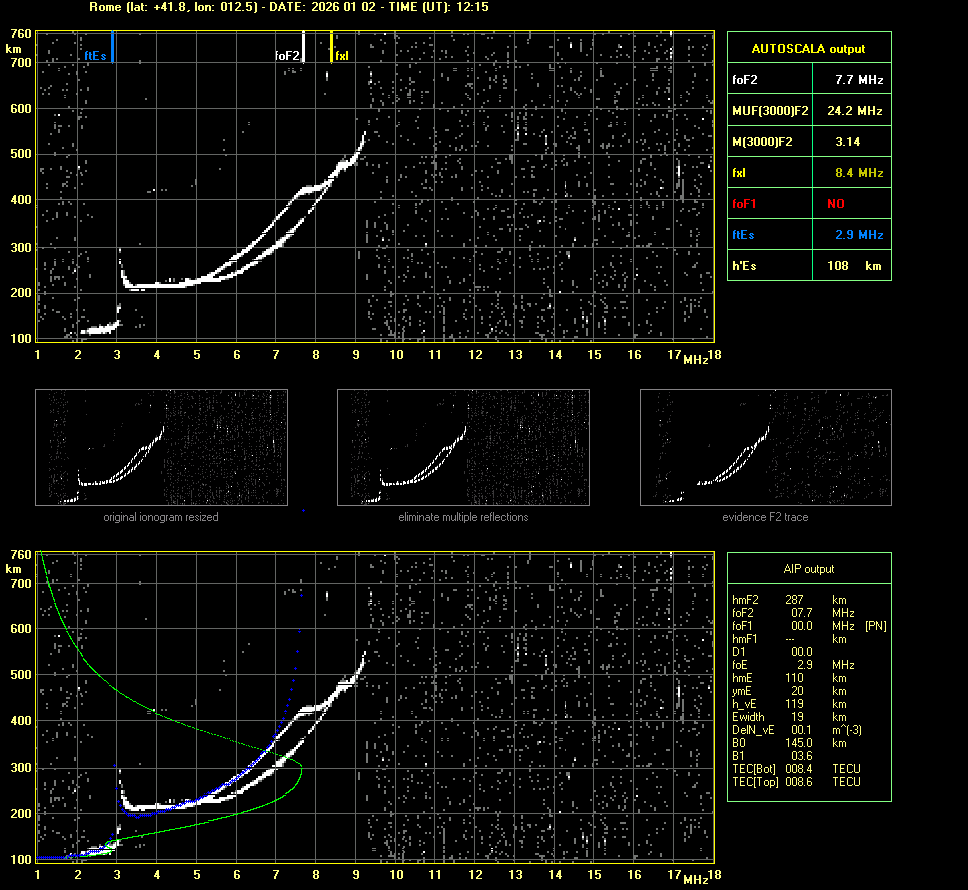Click the AIP output panel header
Screen dimensions: 968x890
pos(808,569)
